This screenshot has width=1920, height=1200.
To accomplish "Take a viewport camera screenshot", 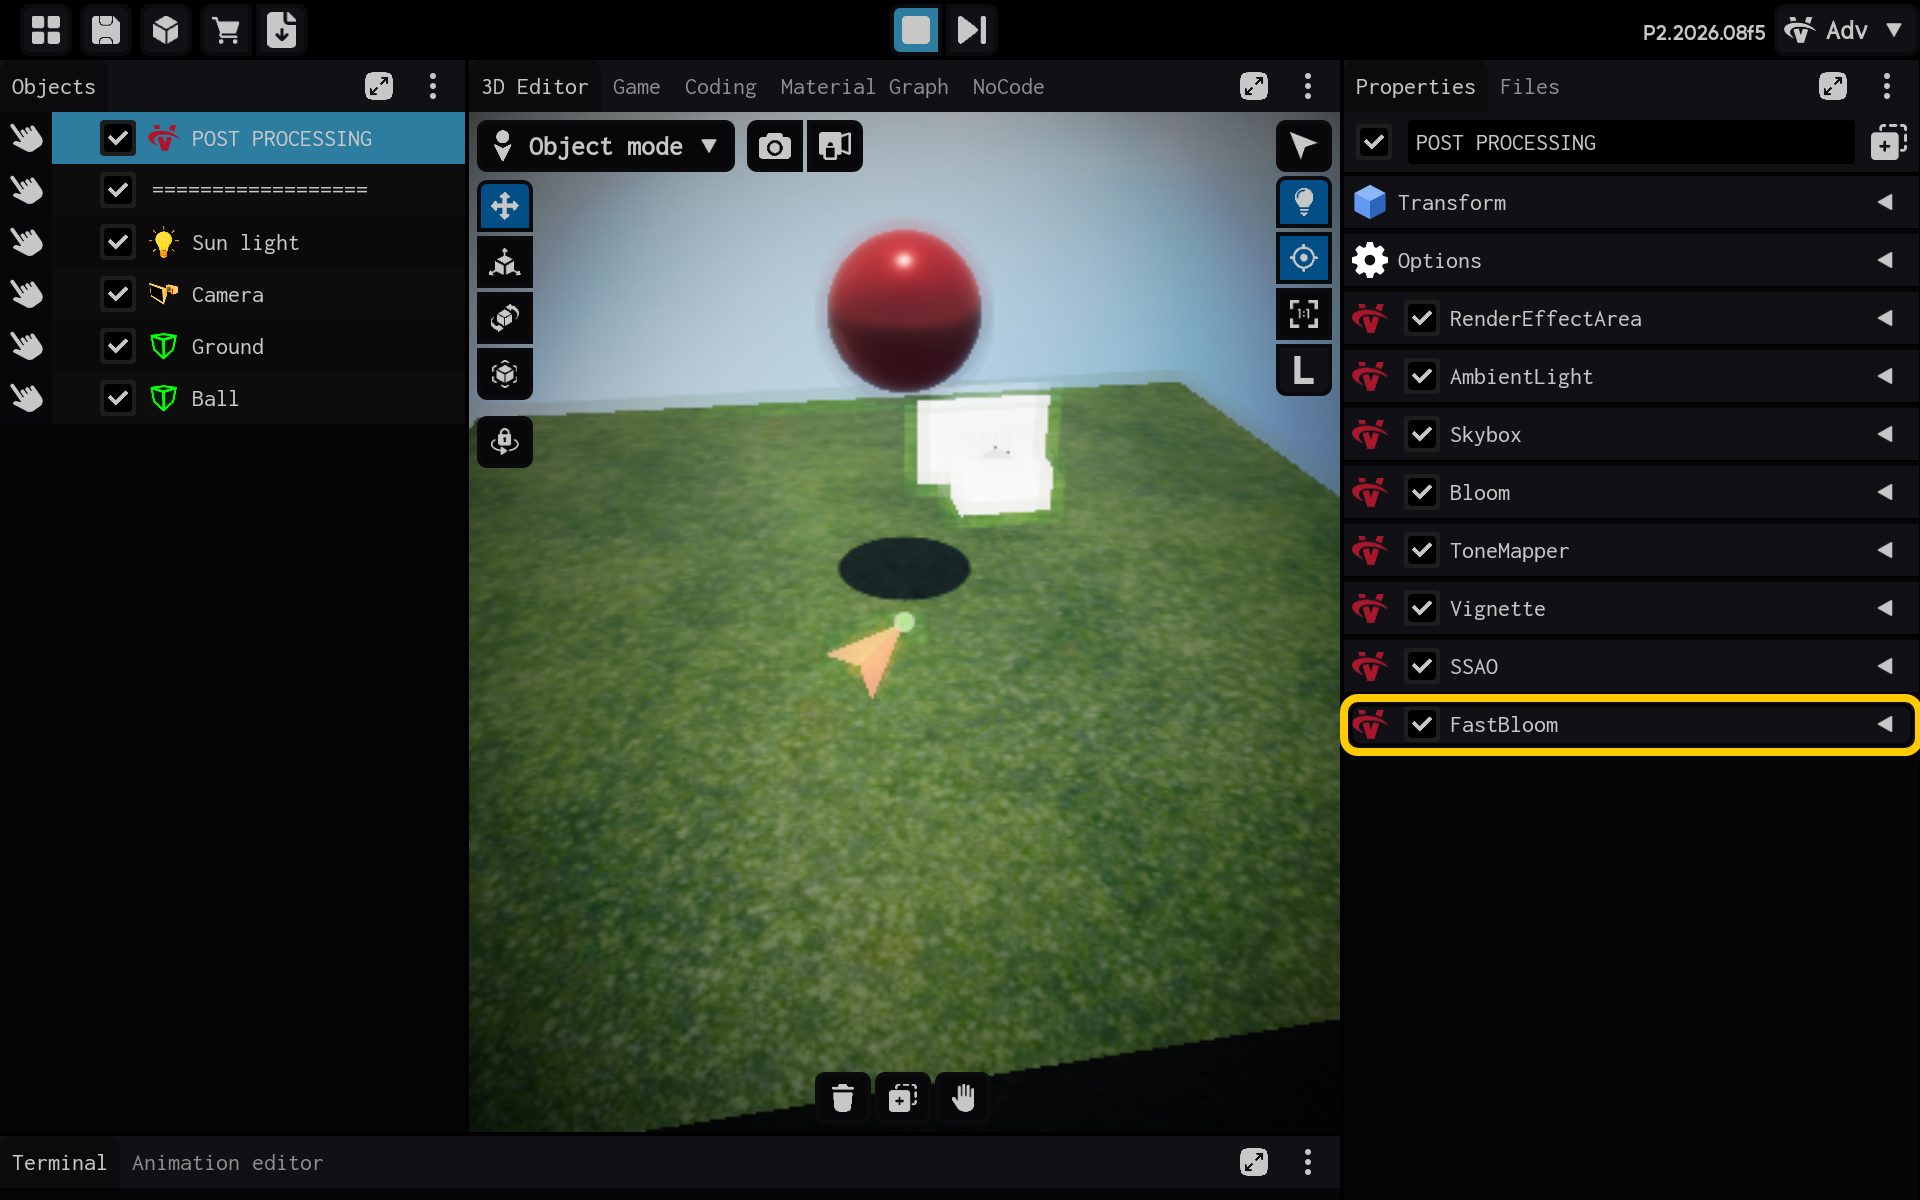I will pos(775,147).
